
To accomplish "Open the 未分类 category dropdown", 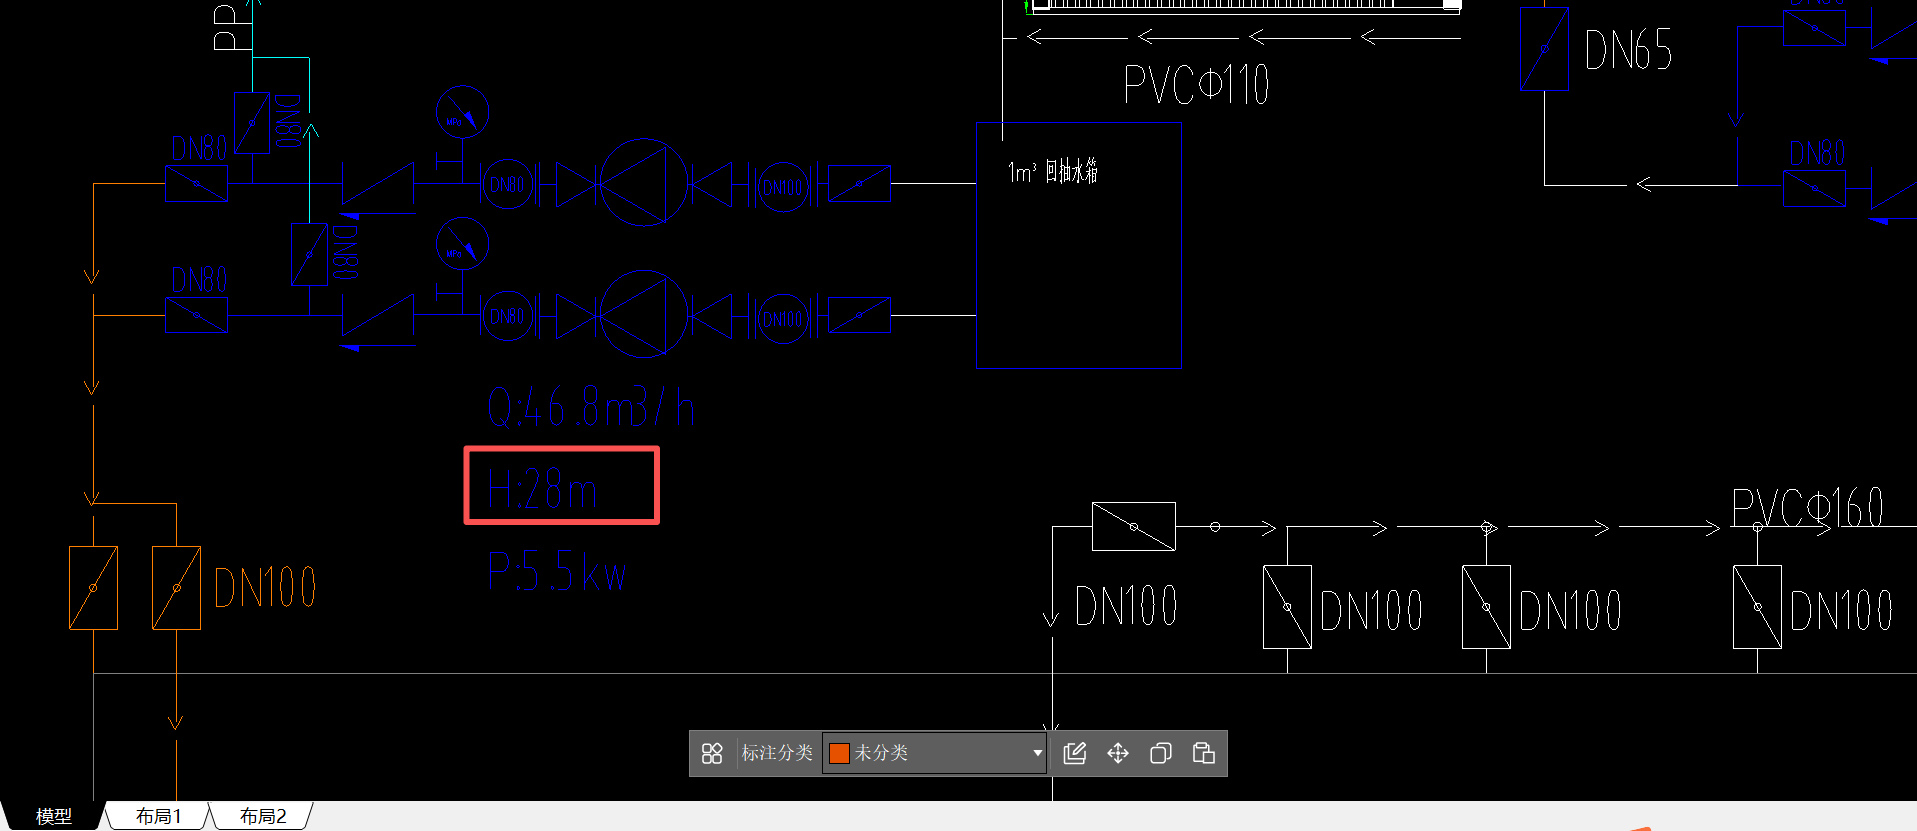I will pyautogui.click(x=934, y=753).
